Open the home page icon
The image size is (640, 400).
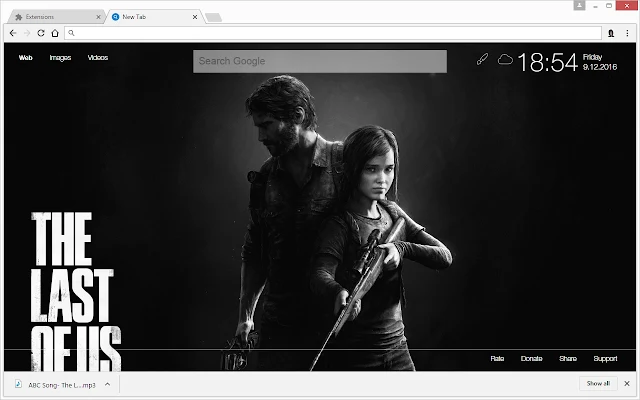pyautogui.click(x=55, y=33)
